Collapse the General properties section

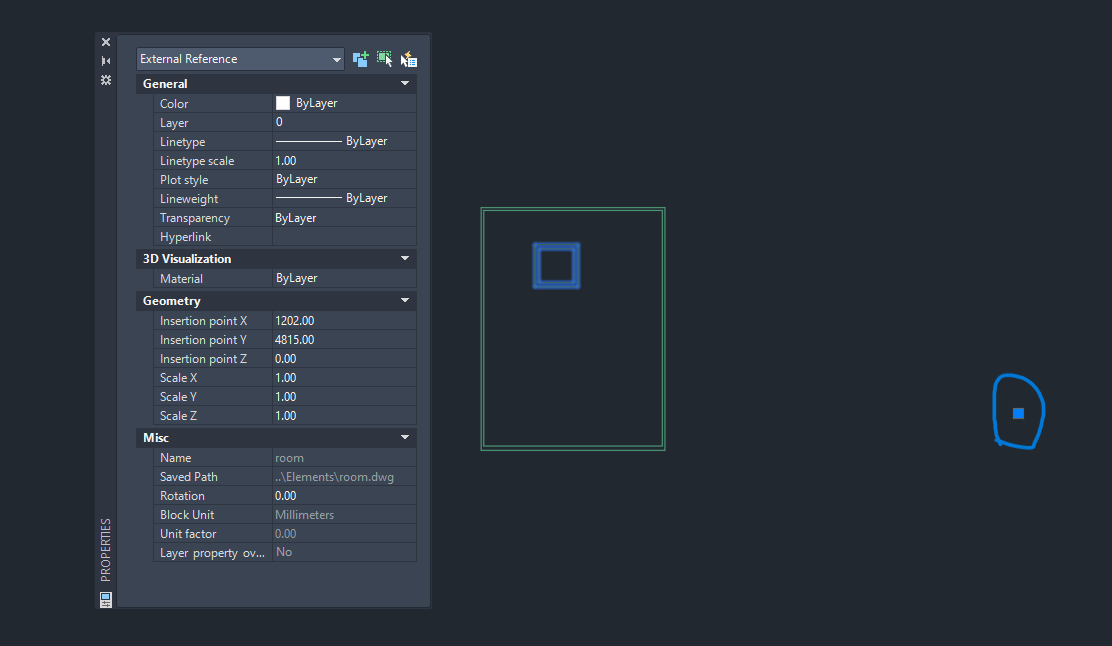pos(405,83)
